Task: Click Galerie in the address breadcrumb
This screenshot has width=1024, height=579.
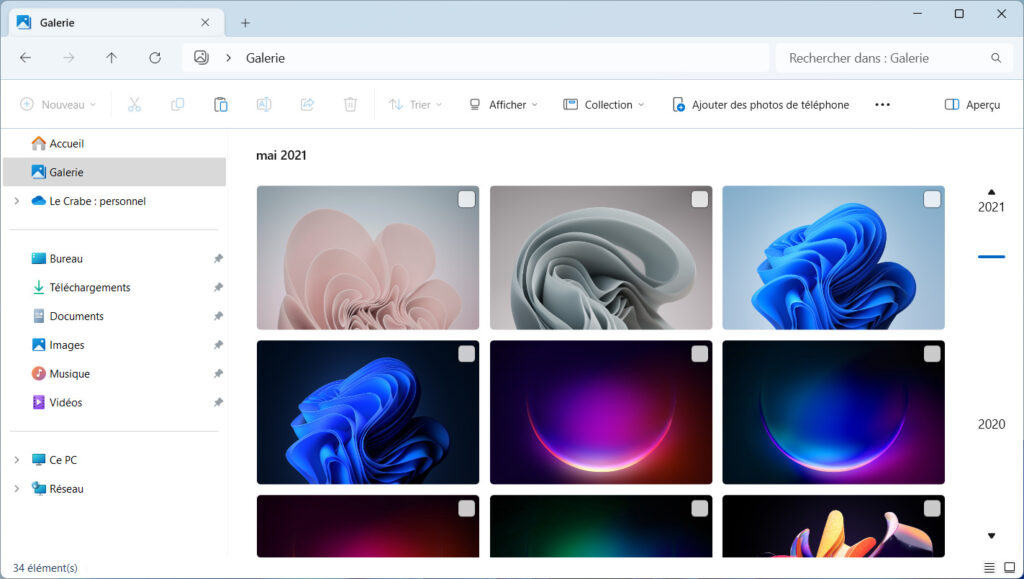Action: (265, 58)
